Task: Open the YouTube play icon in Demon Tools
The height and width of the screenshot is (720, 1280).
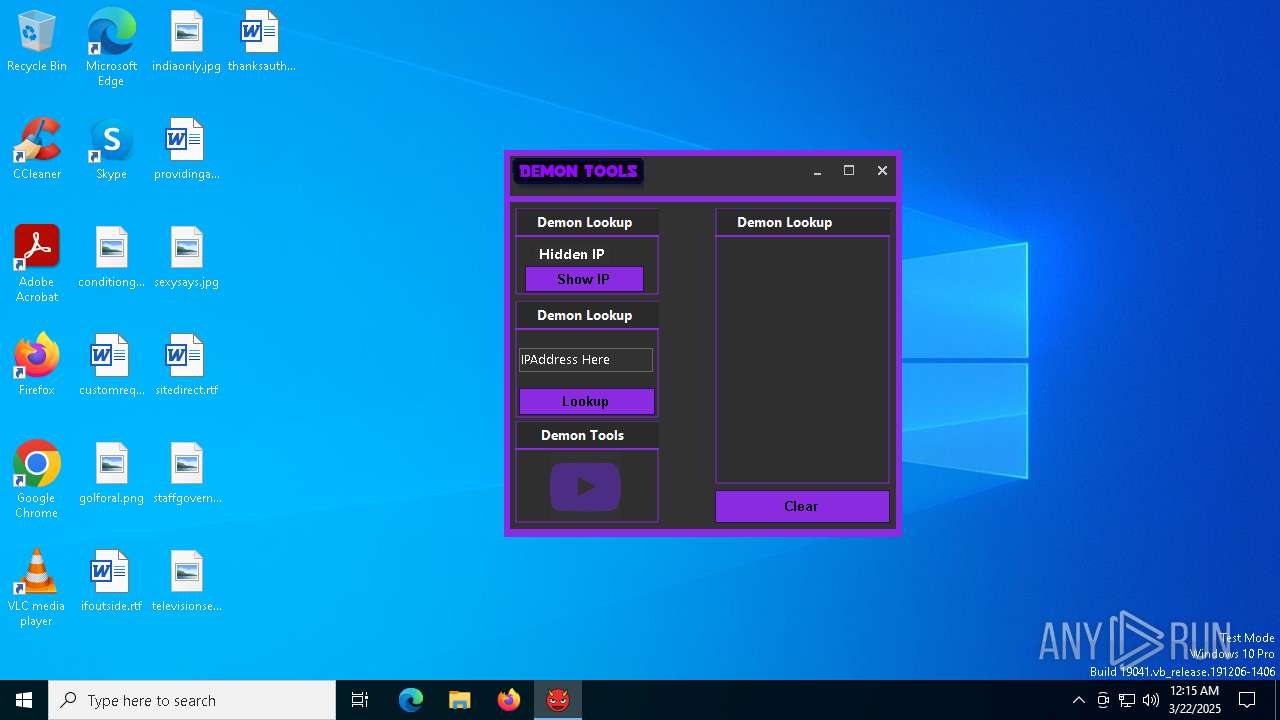Action: click(585, 487)
